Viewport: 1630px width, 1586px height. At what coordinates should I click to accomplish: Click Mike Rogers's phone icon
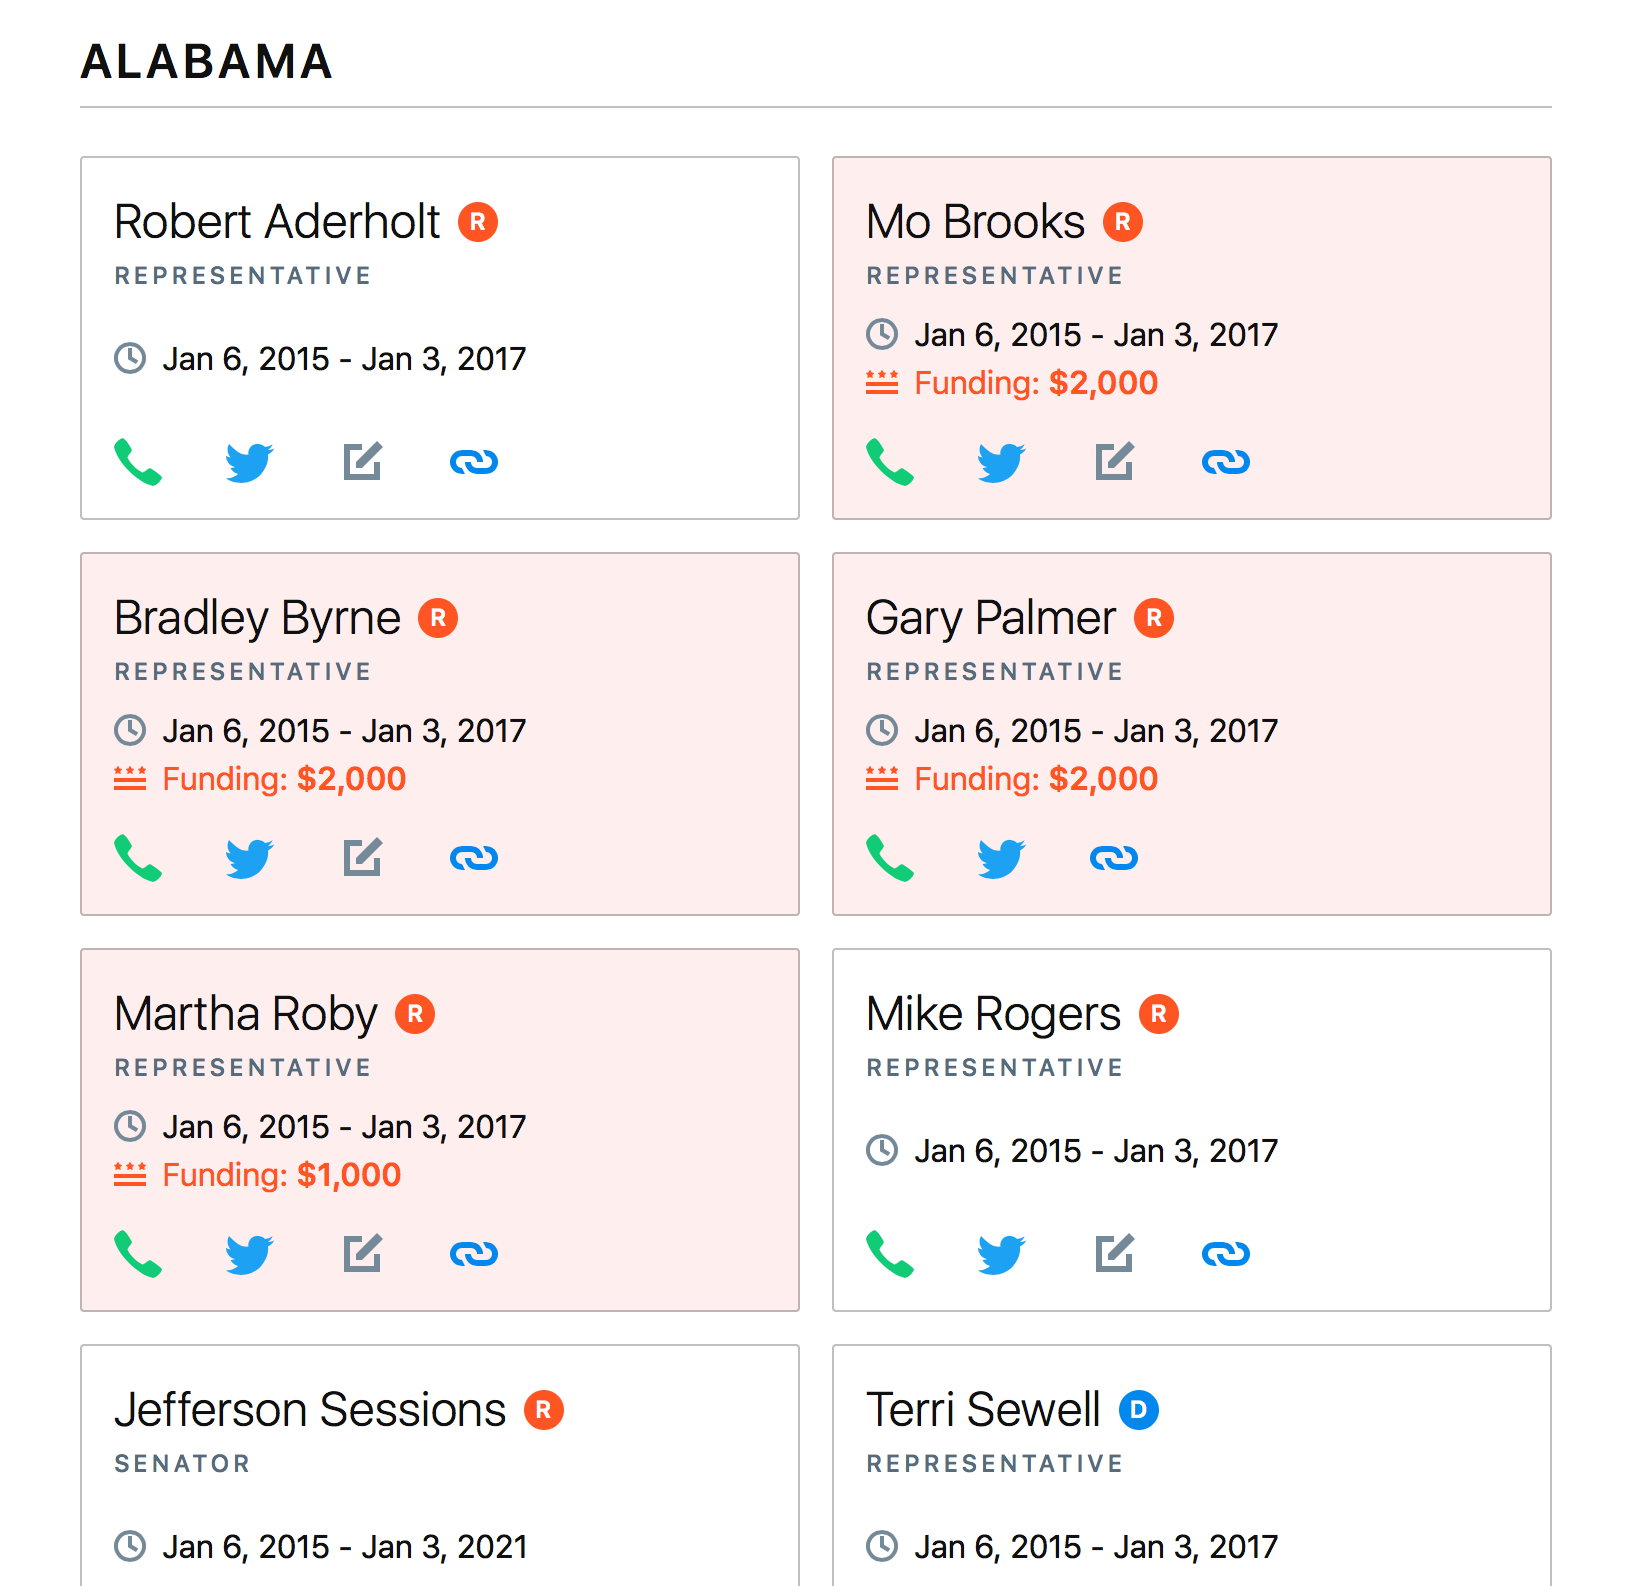(890, 1254)
